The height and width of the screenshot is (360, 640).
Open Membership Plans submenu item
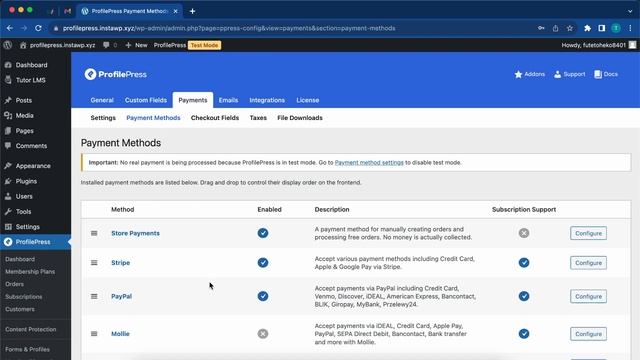point(30,271)
